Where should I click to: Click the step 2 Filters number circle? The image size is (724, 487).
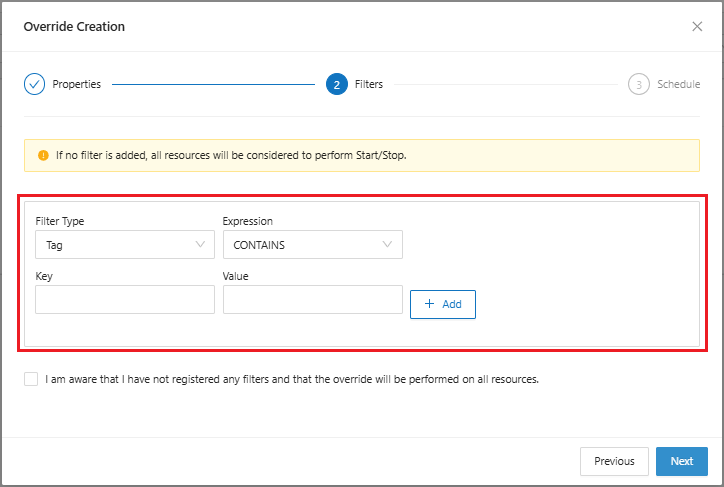click(336, 85)
